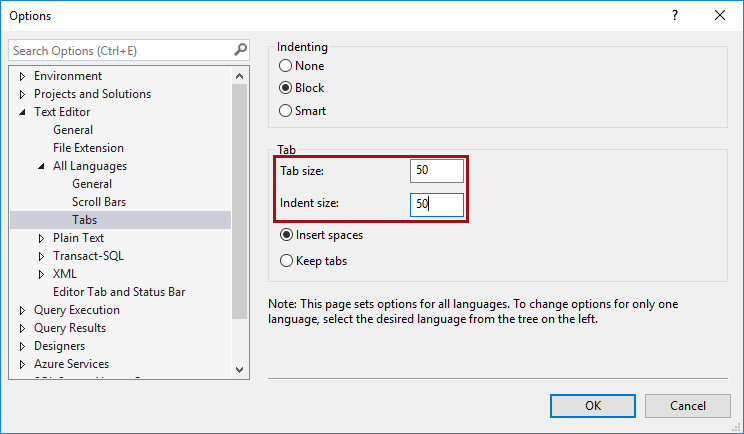The height and width of the screenshot is (434, 744).
Task: Focus the Search Options box
Action: point(120,50)
